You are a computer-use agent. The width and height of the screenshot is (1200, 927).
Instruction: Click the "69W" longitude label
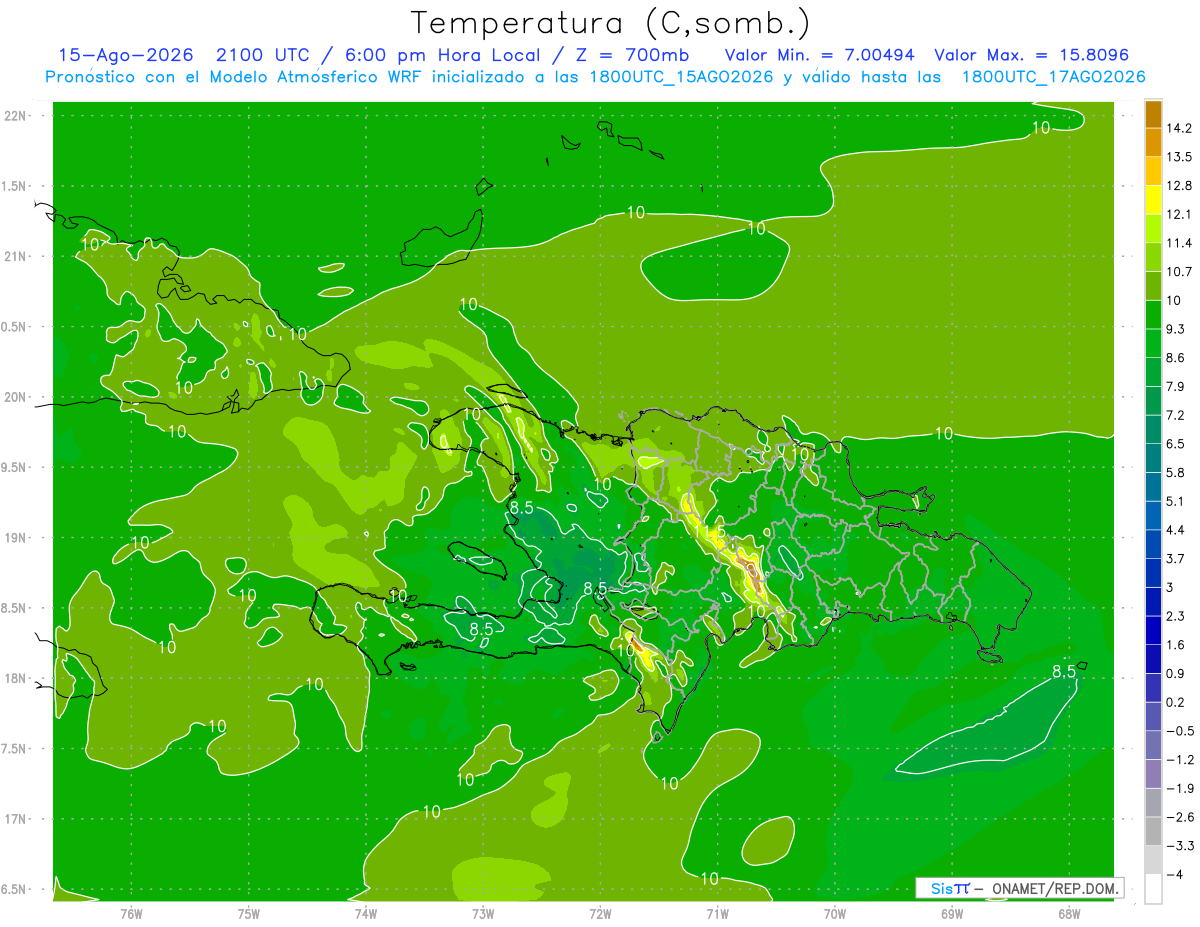click(952, 914)
